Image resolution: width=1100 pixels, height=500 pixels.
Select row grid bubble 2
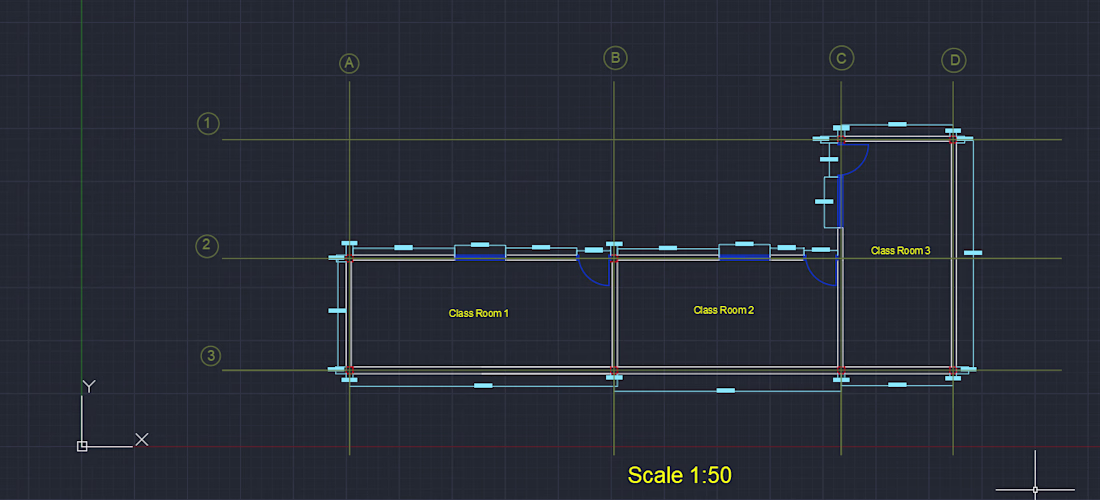click(206, 246)
